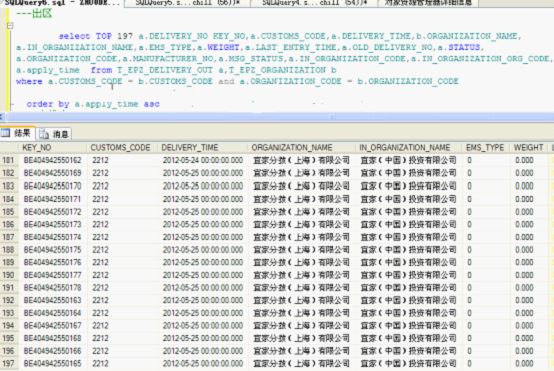Click cell BE404942550174

click(52, 237)
